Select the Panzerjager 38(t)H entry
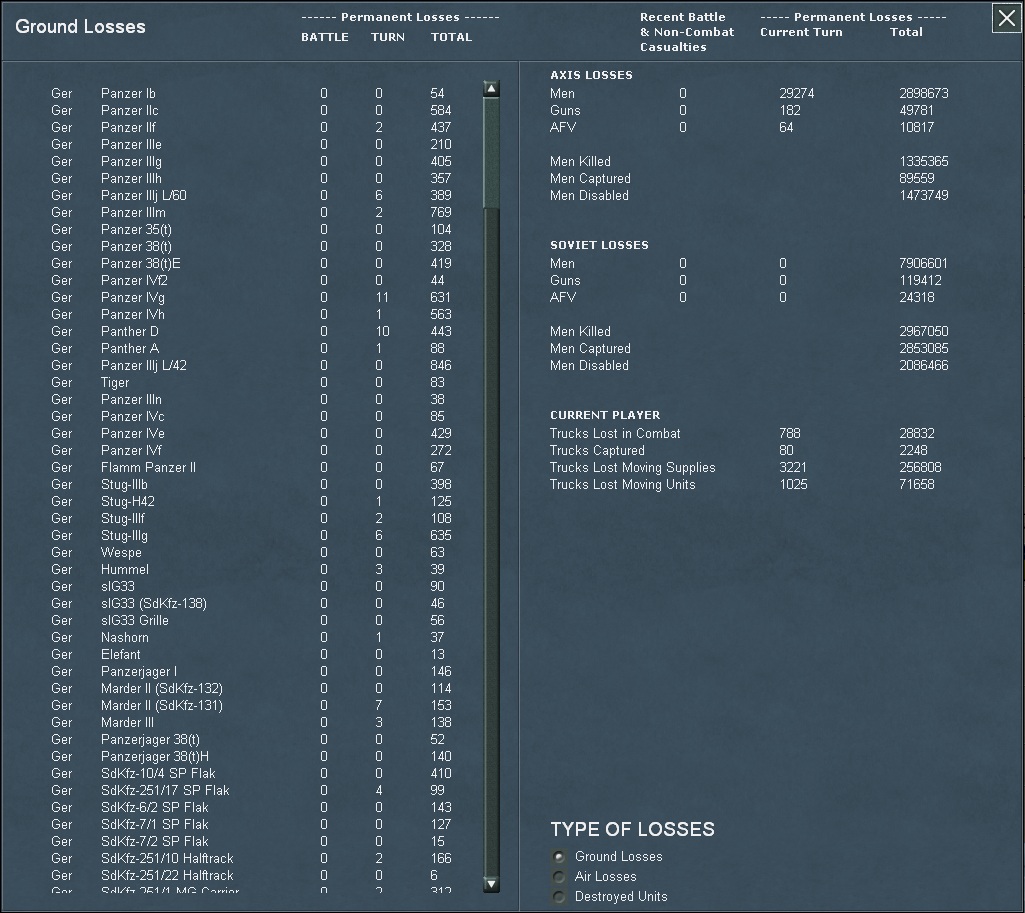Screen dimensions: 1025x913 coord(155,756)
